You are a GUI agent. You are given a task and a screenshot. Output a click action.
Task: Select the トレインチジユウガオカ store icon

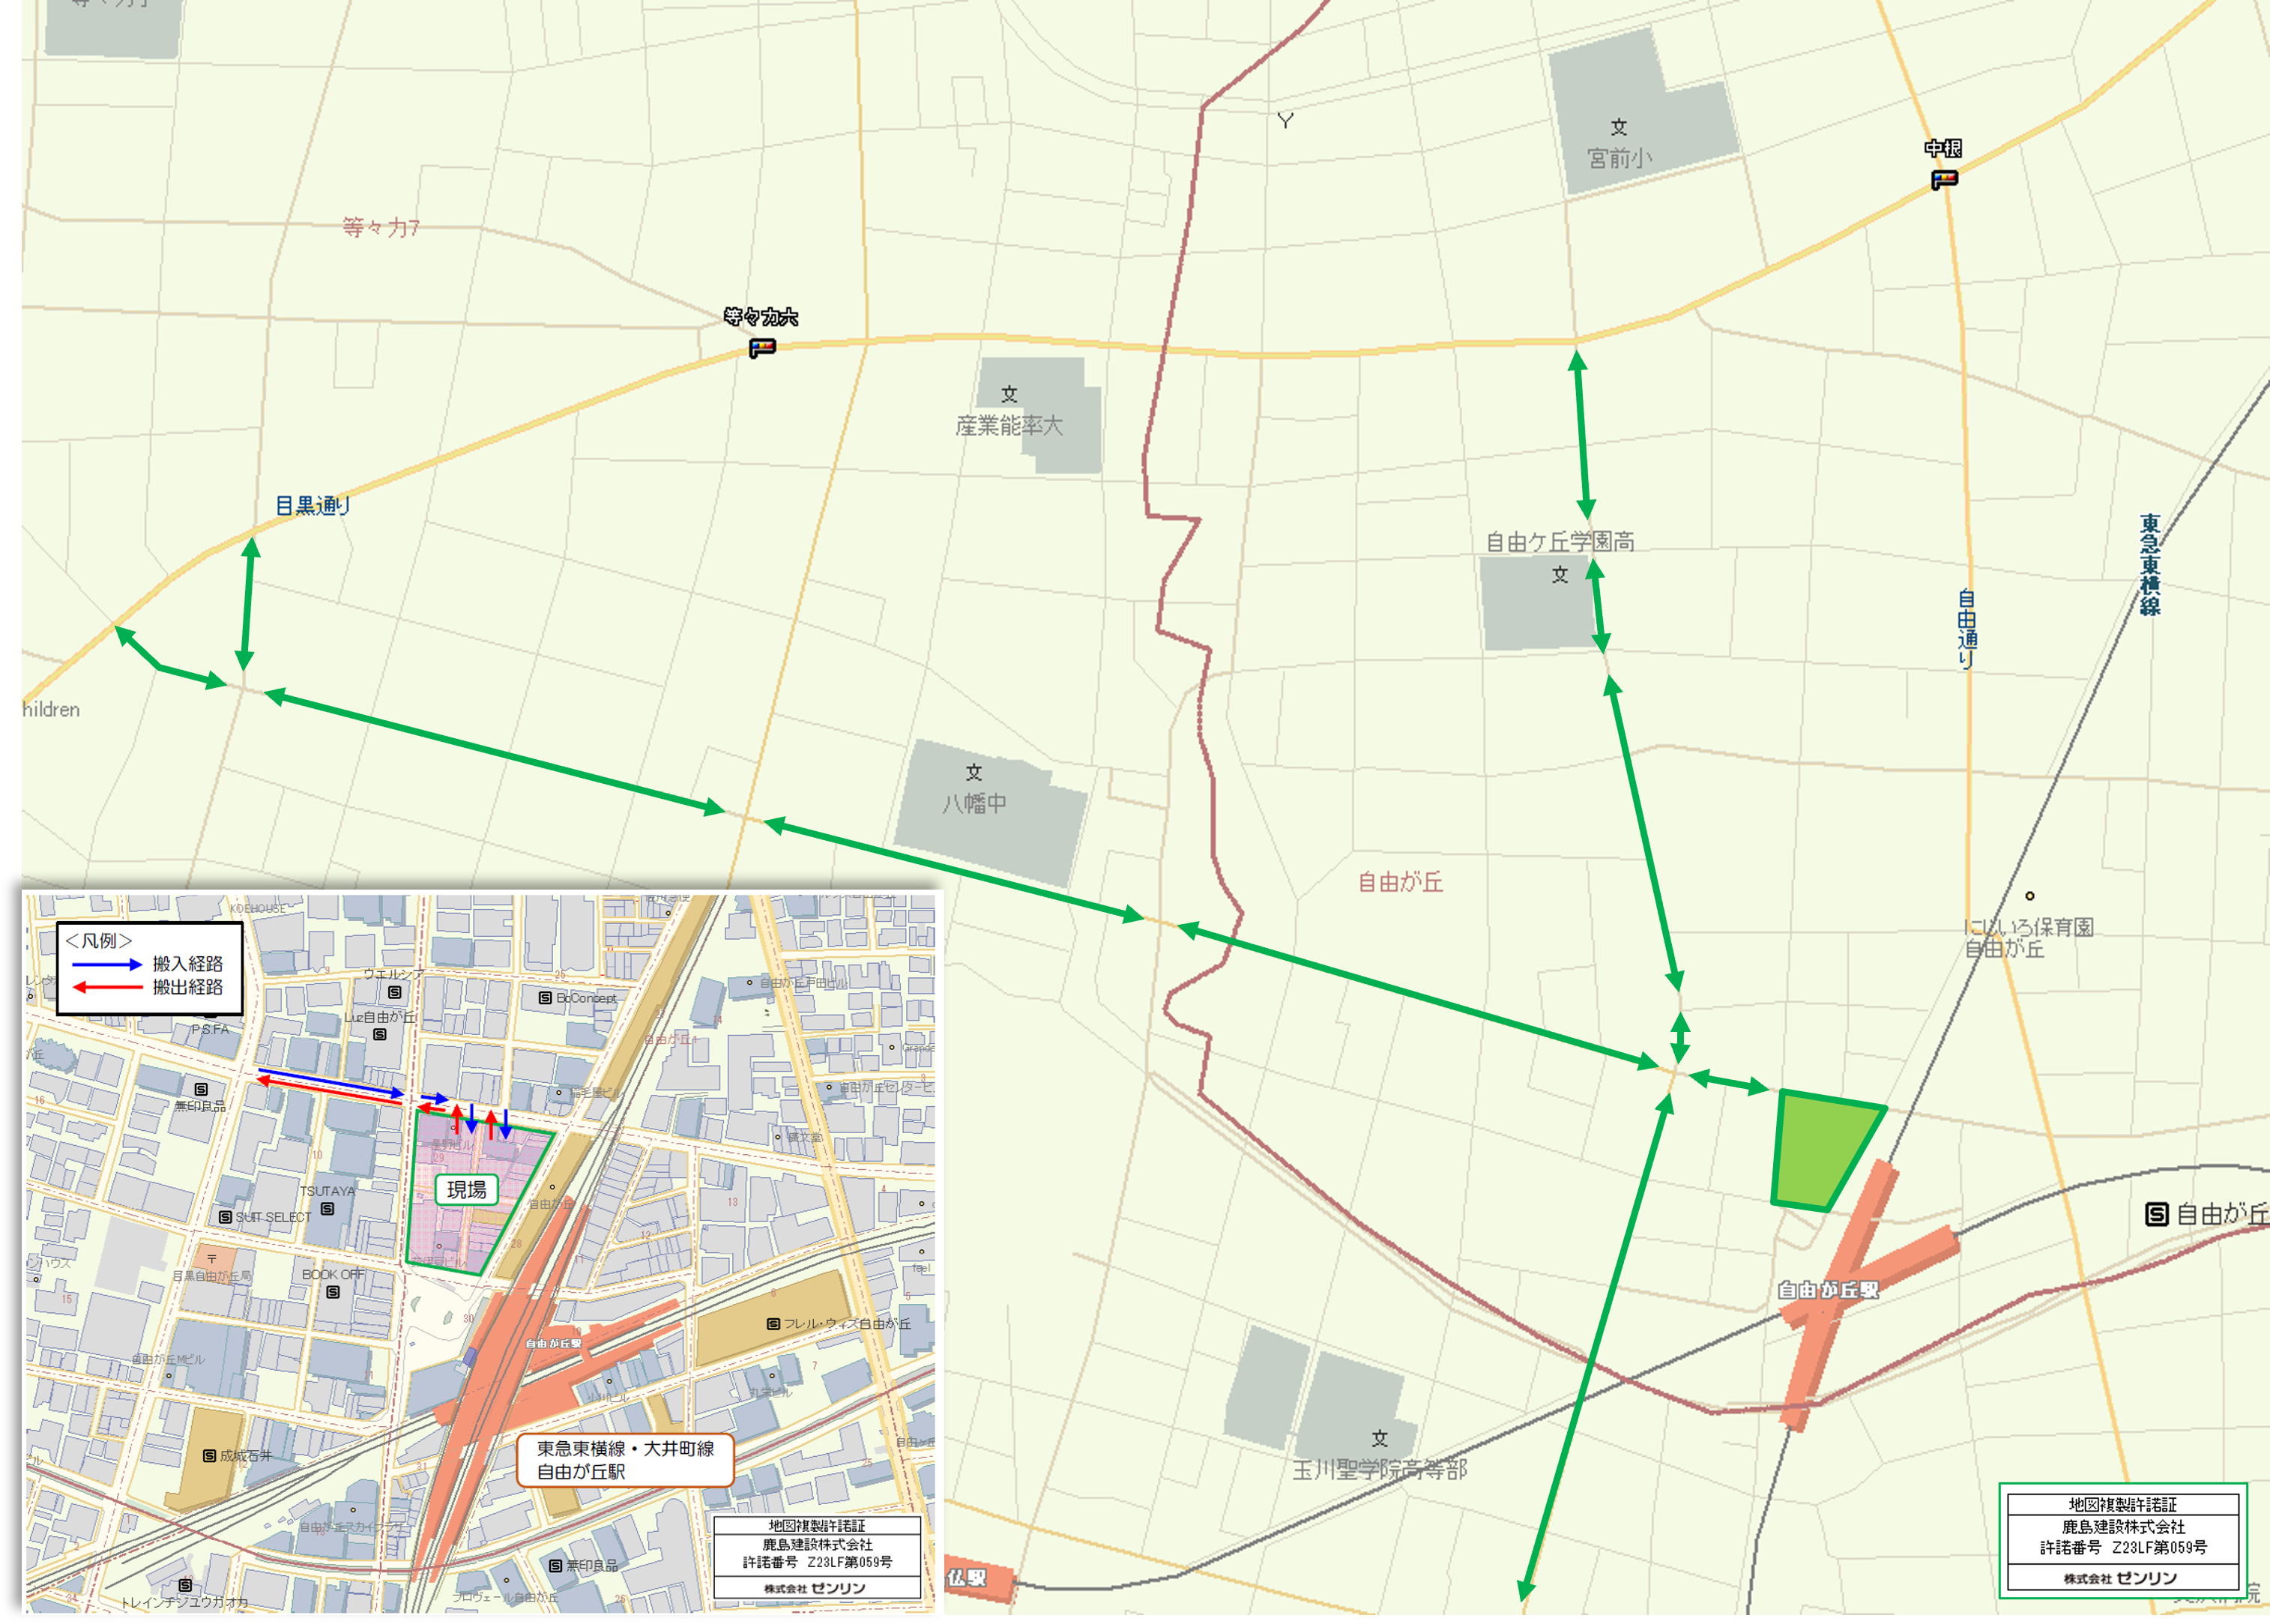[185, 1585]
